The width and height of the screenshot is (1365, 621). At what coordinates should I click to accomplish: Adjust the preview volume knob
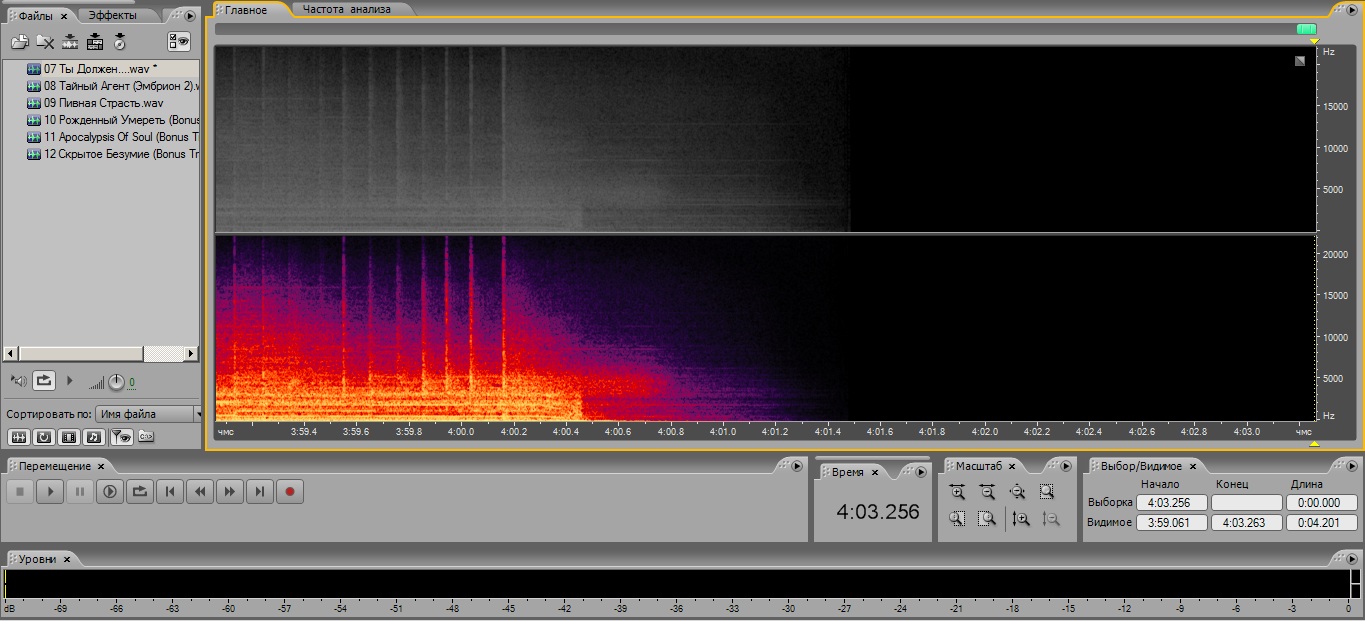pos(117,382)
